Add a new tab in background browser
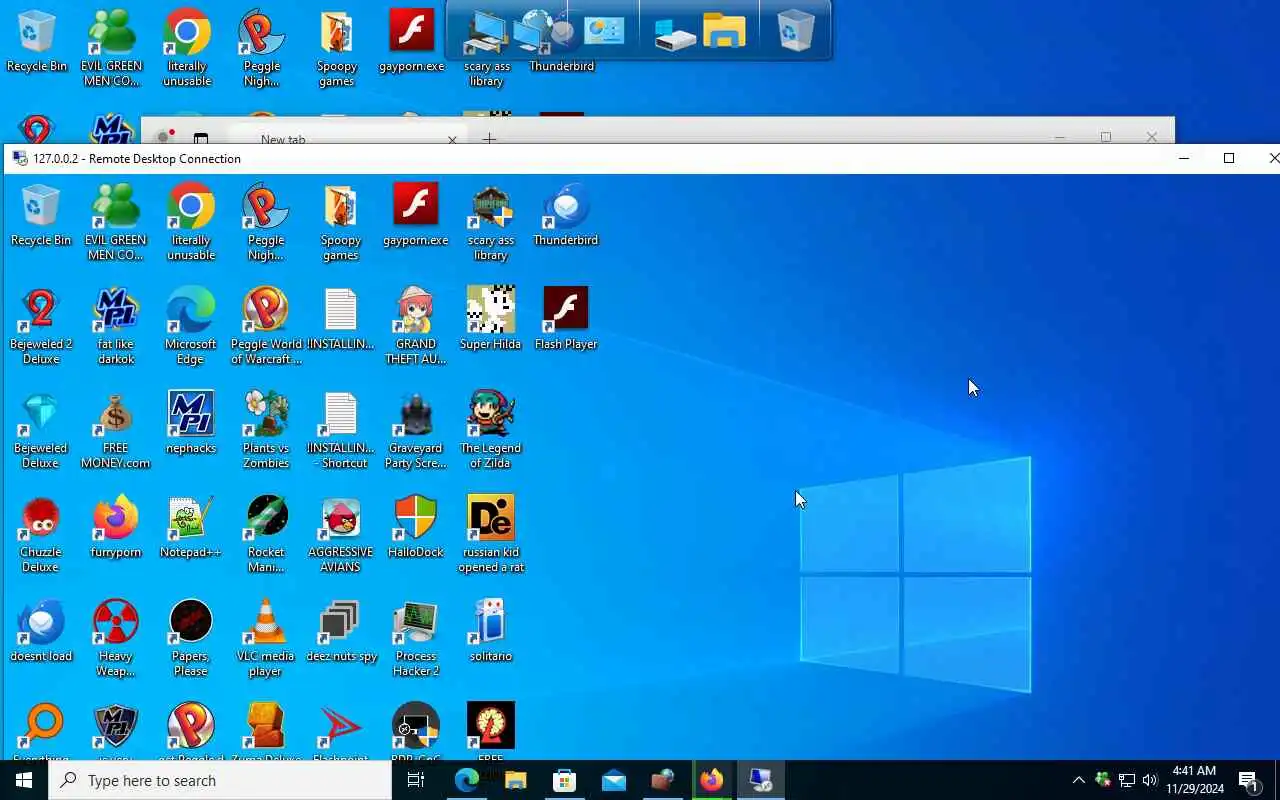This screenshot has height=800, width=1280. [x=489, y=138]
